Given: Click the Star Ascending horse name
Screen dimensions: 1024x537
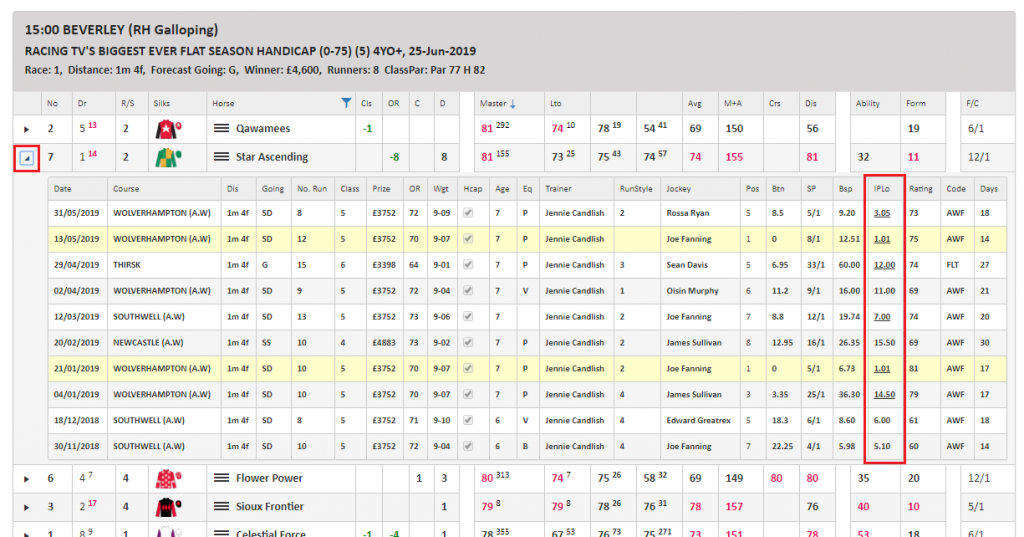Looking at the screenshot, I should [x=271, y=157].
